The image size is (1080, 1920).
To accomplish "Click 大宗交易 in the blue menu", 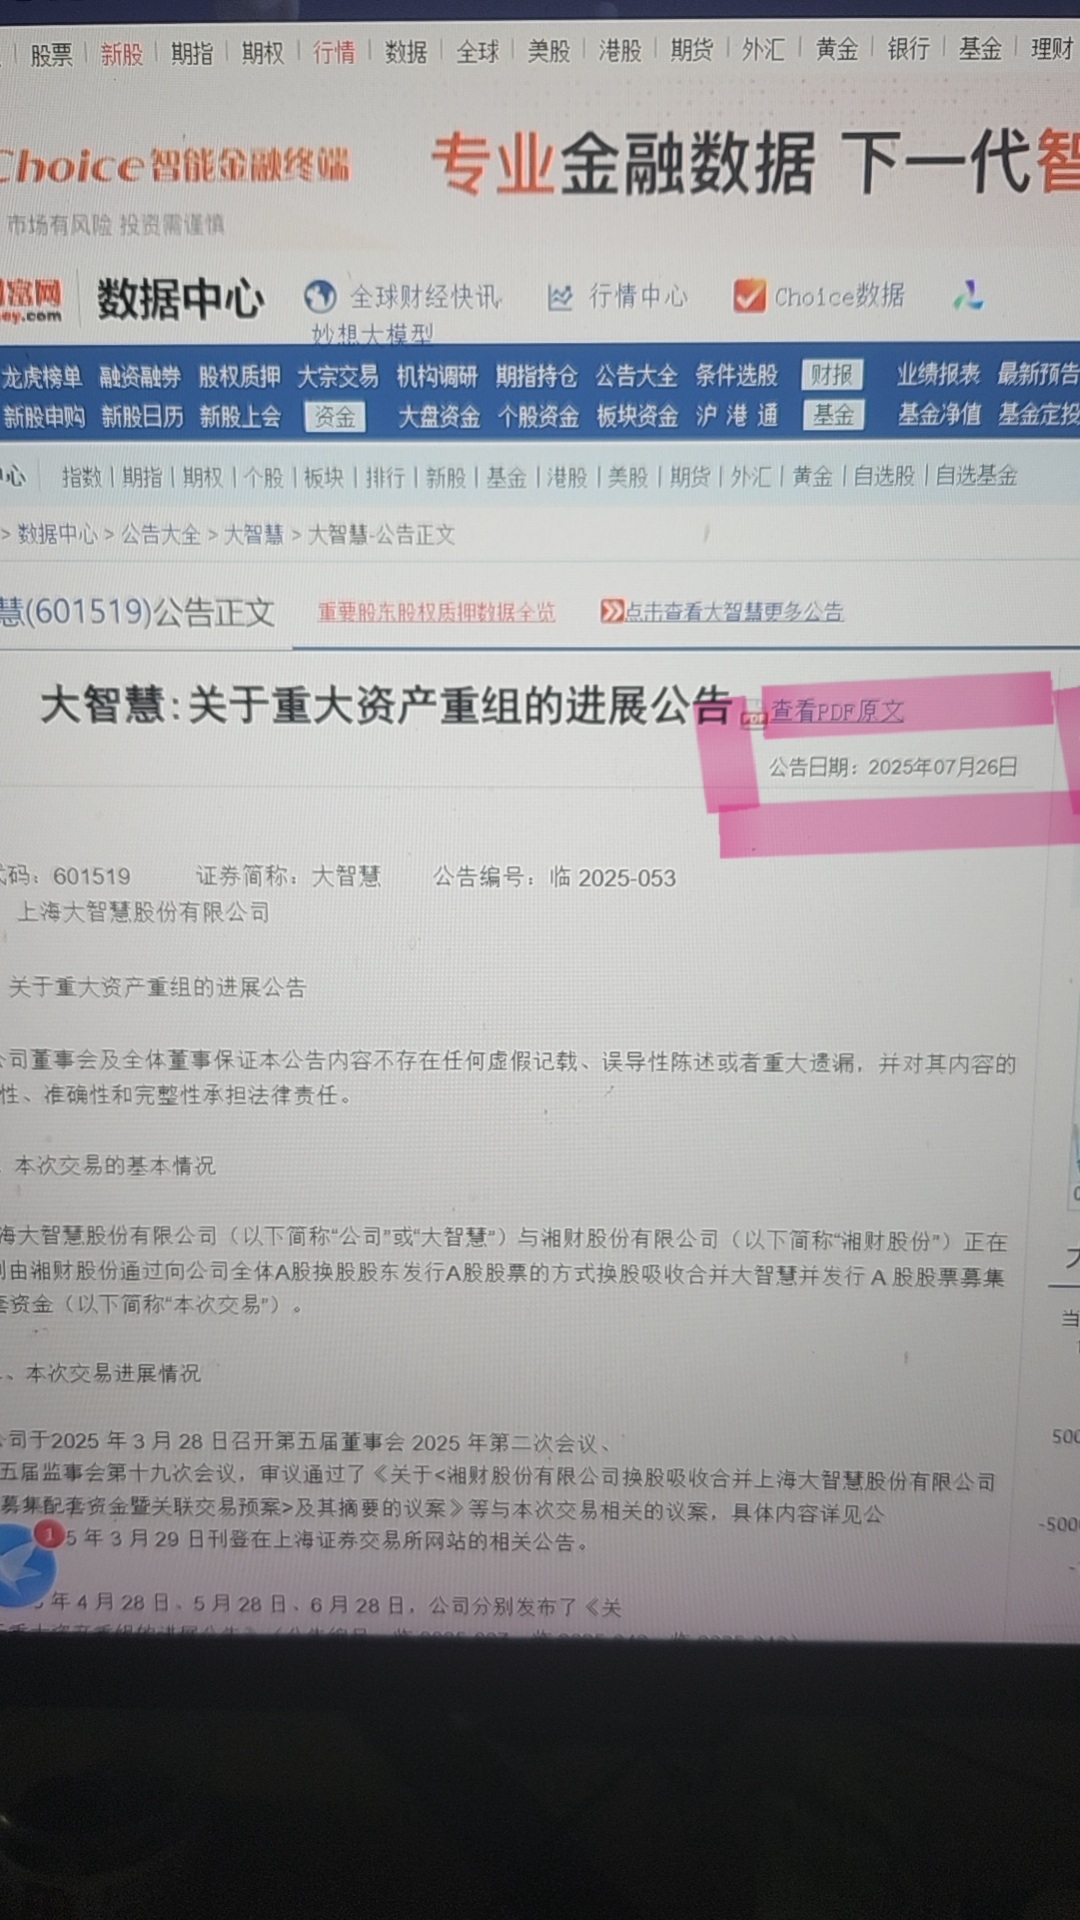I will pos(338,376).
